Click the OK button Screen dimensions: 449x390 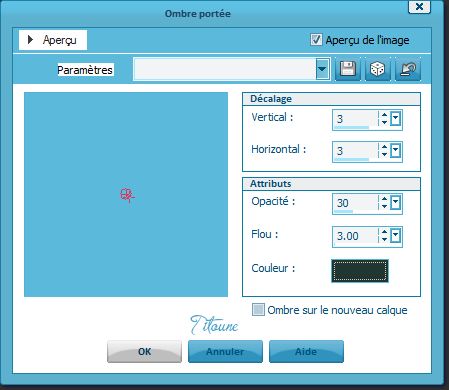point(144,351)
